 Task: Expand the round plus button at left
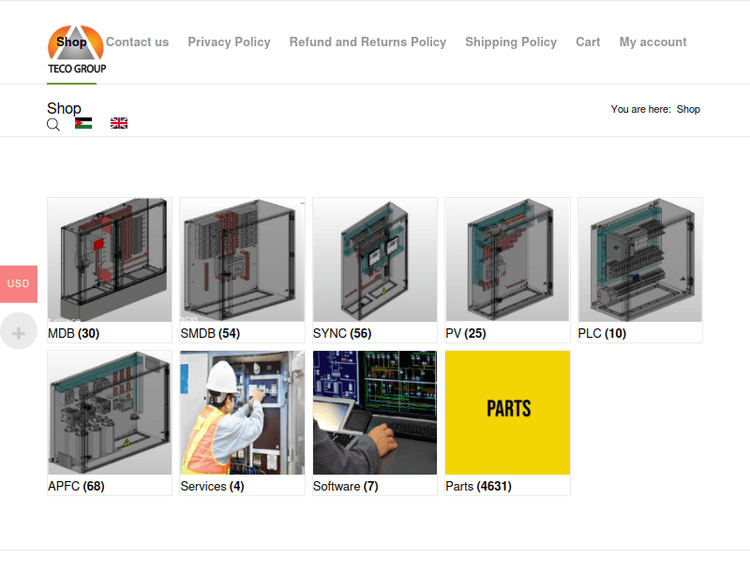coord(19,331)
